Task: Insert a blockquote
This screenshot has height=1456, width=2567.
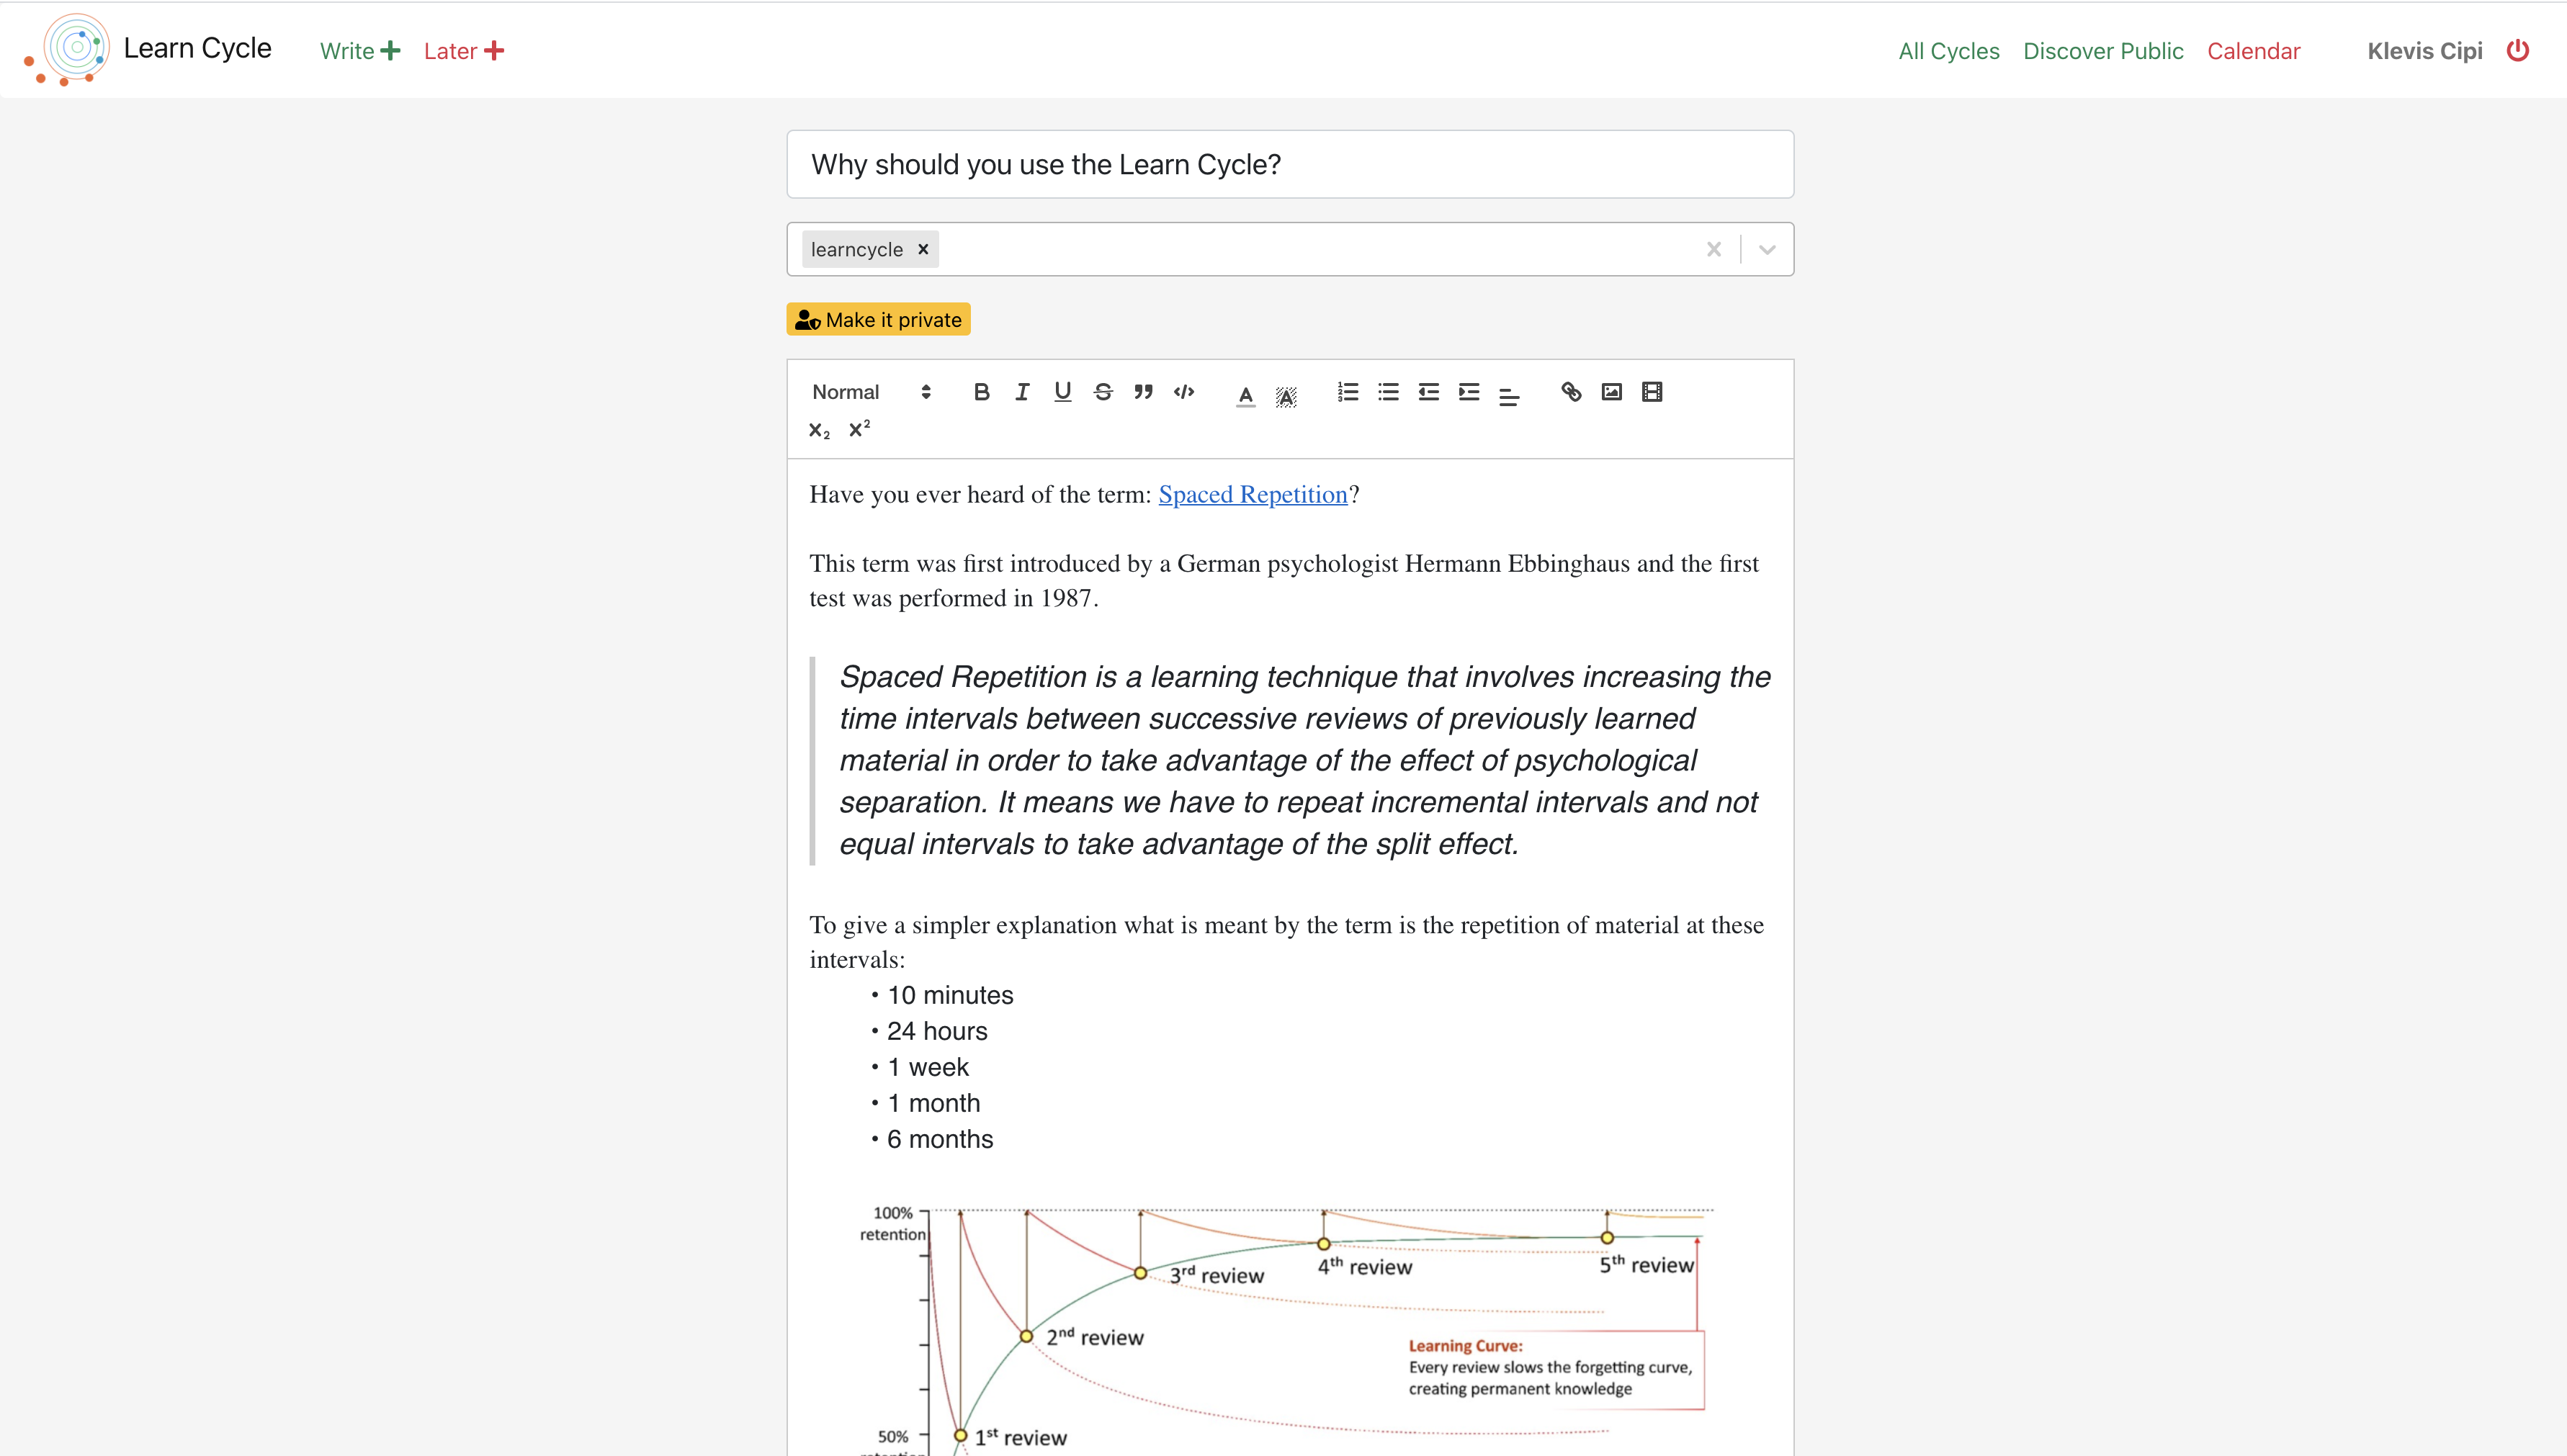Action: click(1143, 392)
